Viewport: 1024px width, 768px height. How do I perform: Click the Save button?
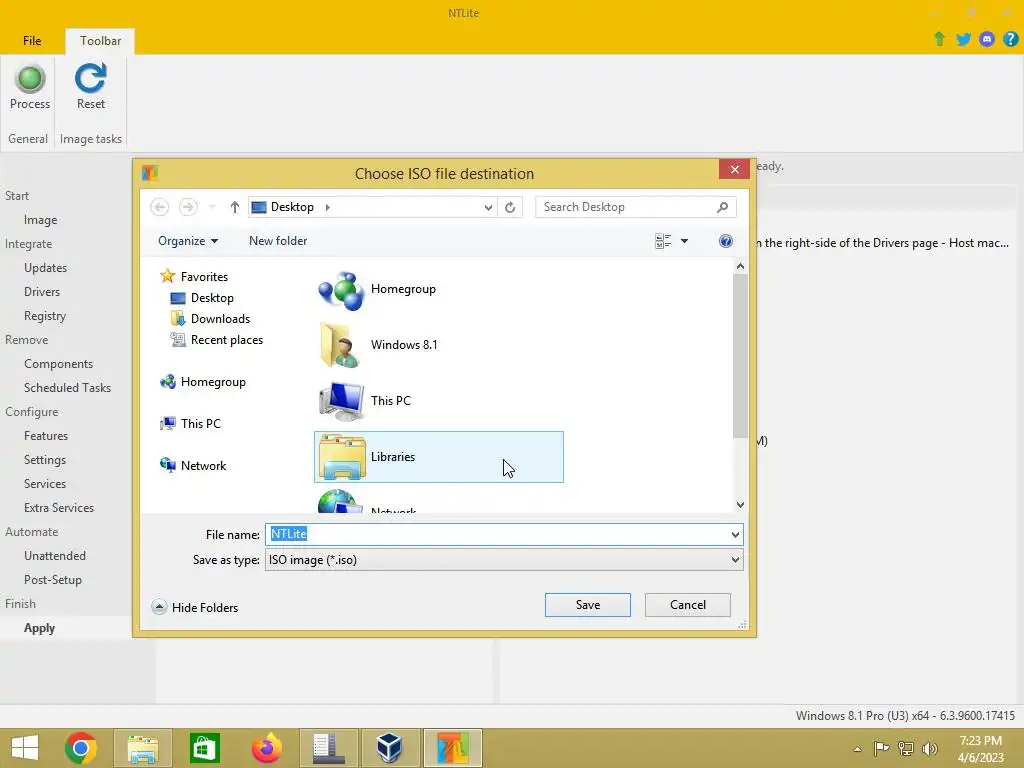[x=588, y=605]
